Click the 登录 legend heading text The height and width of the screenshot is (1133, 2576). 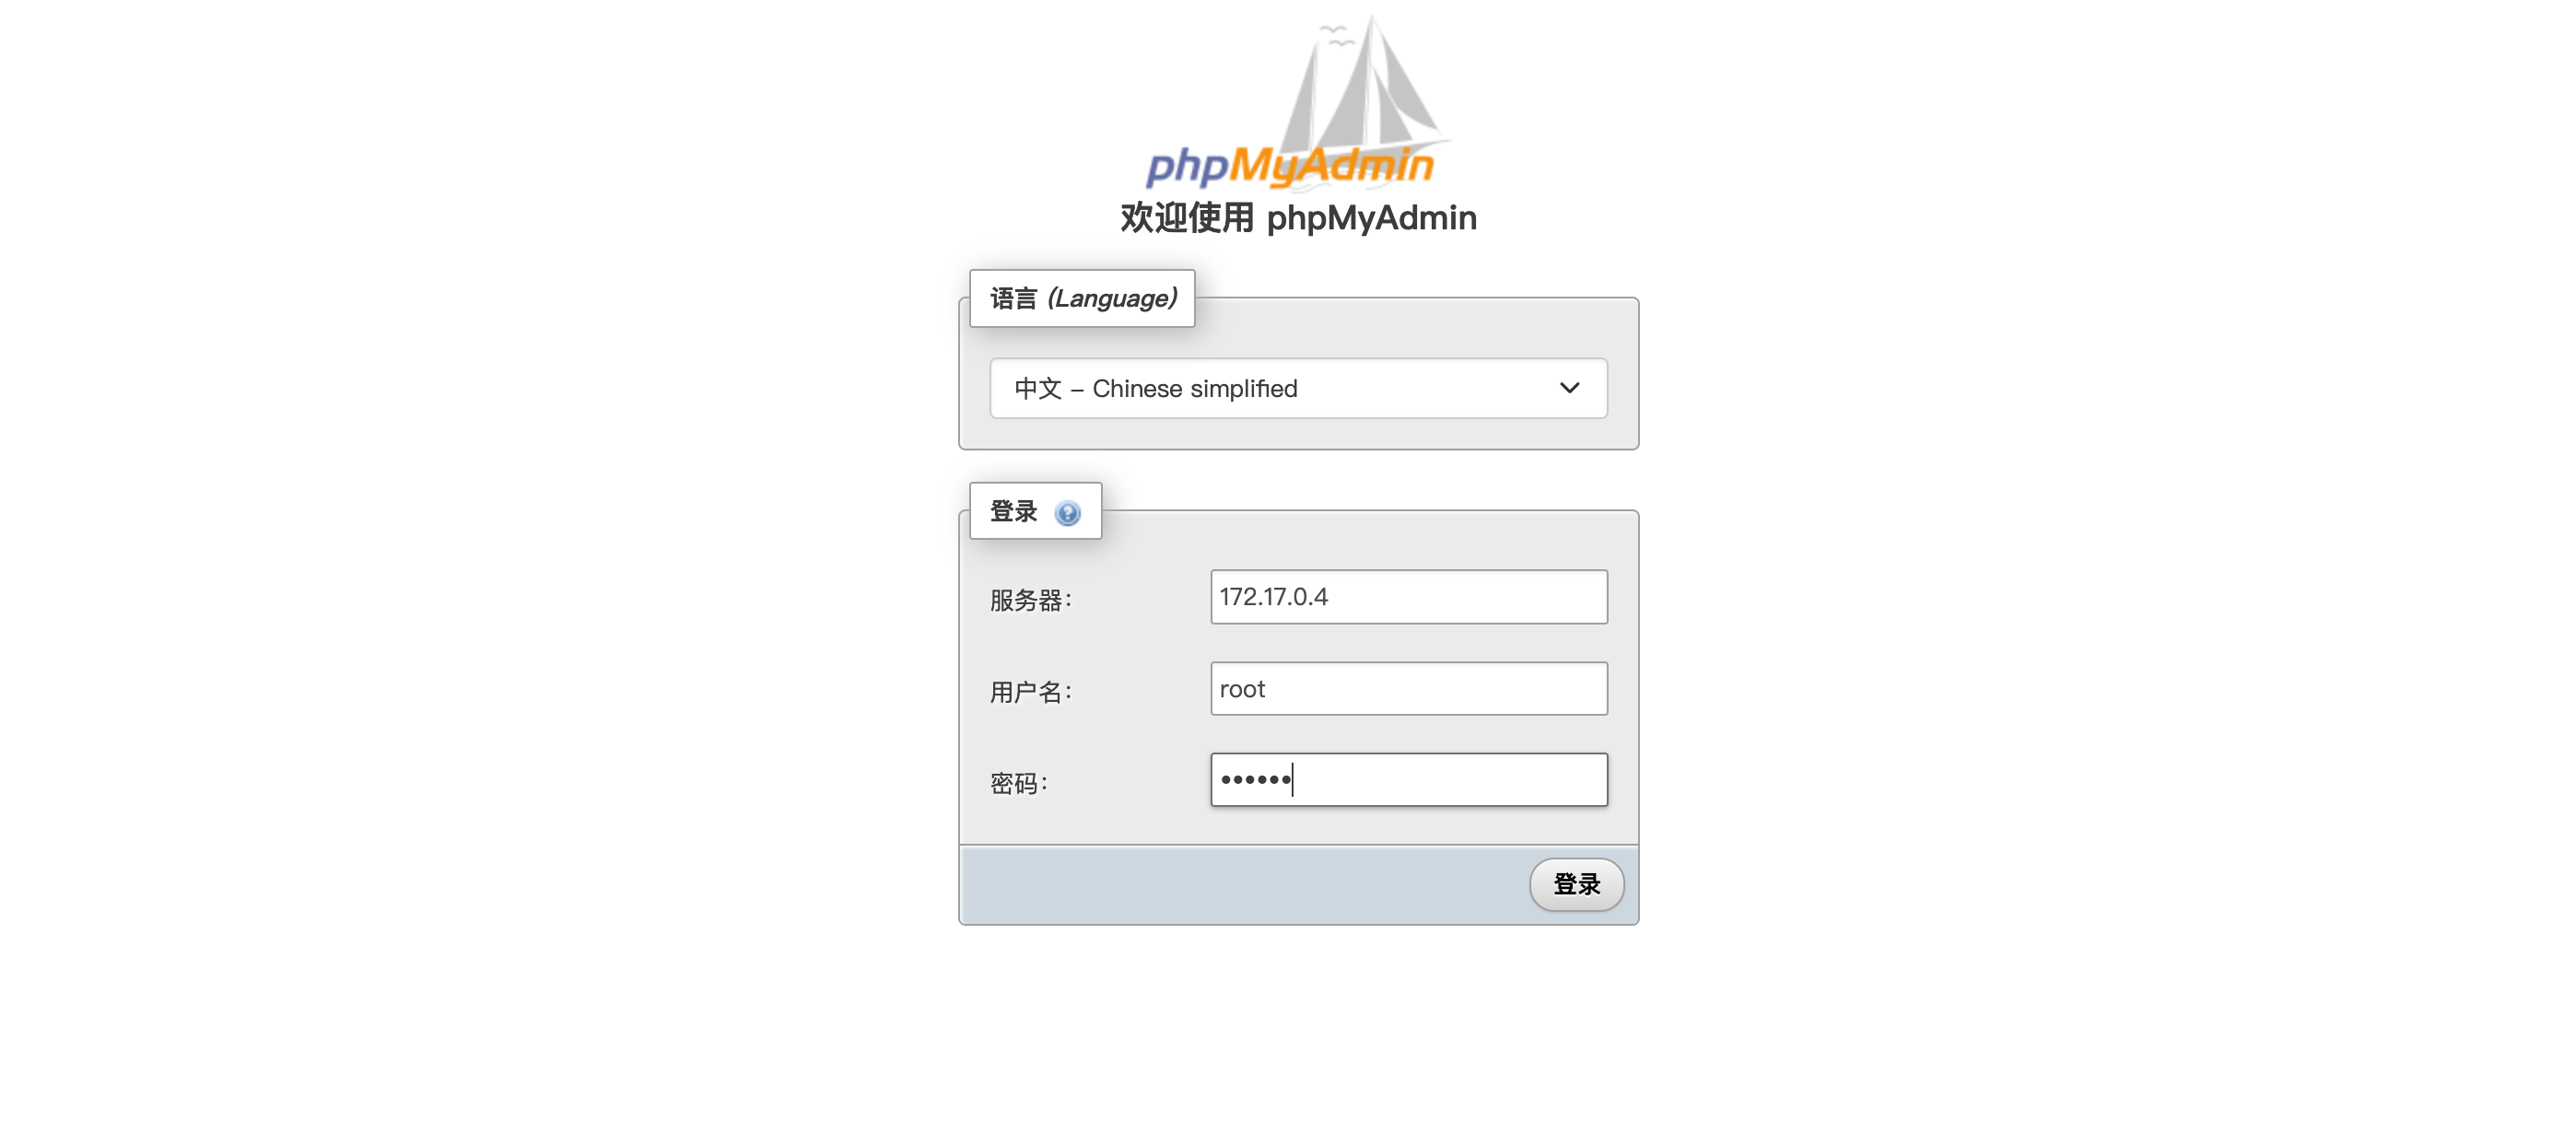point(1014,511)
